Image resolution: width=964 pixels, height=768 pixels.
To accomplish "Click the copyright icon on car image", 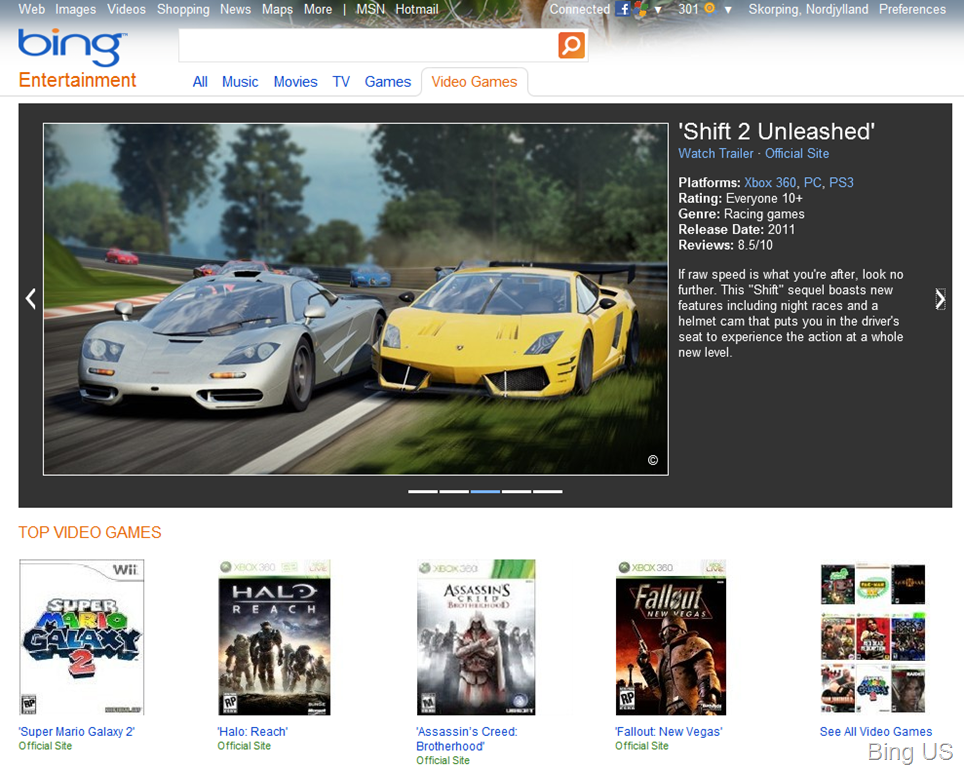I will tap(653, 460).
